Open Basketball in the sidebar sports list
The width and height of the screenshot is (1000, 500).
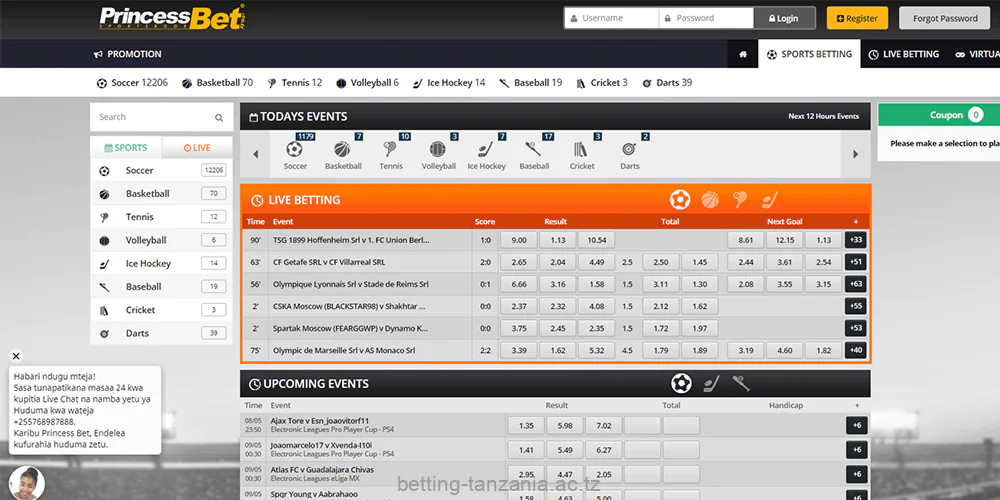click(x=161, y=194)
